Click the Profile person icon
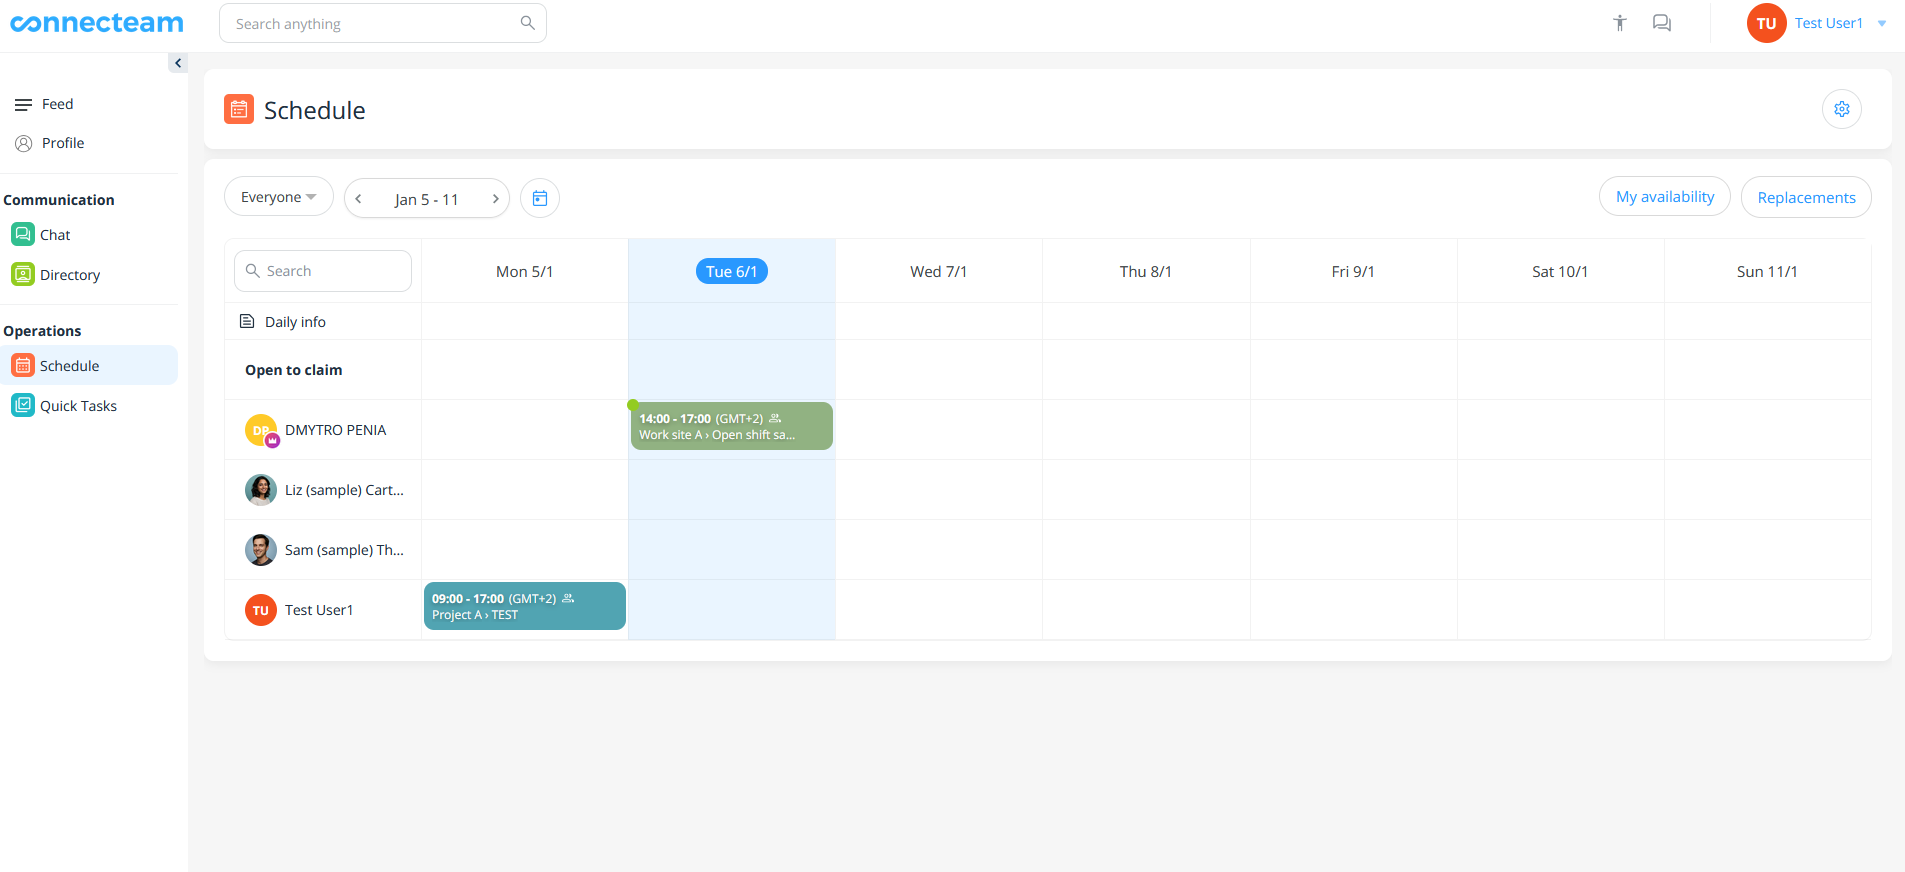The width and height of the screenshot is (1905, 872). coord(24,143)
